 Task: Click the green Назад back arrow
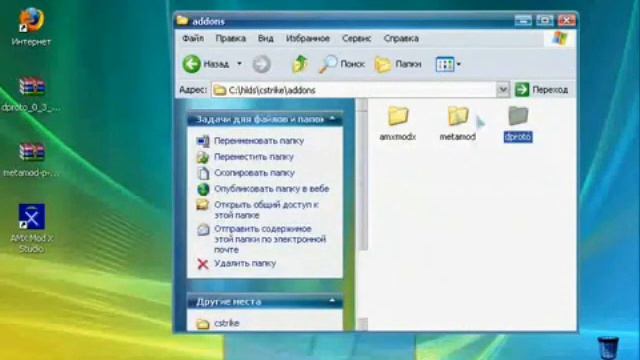(191, 64)
